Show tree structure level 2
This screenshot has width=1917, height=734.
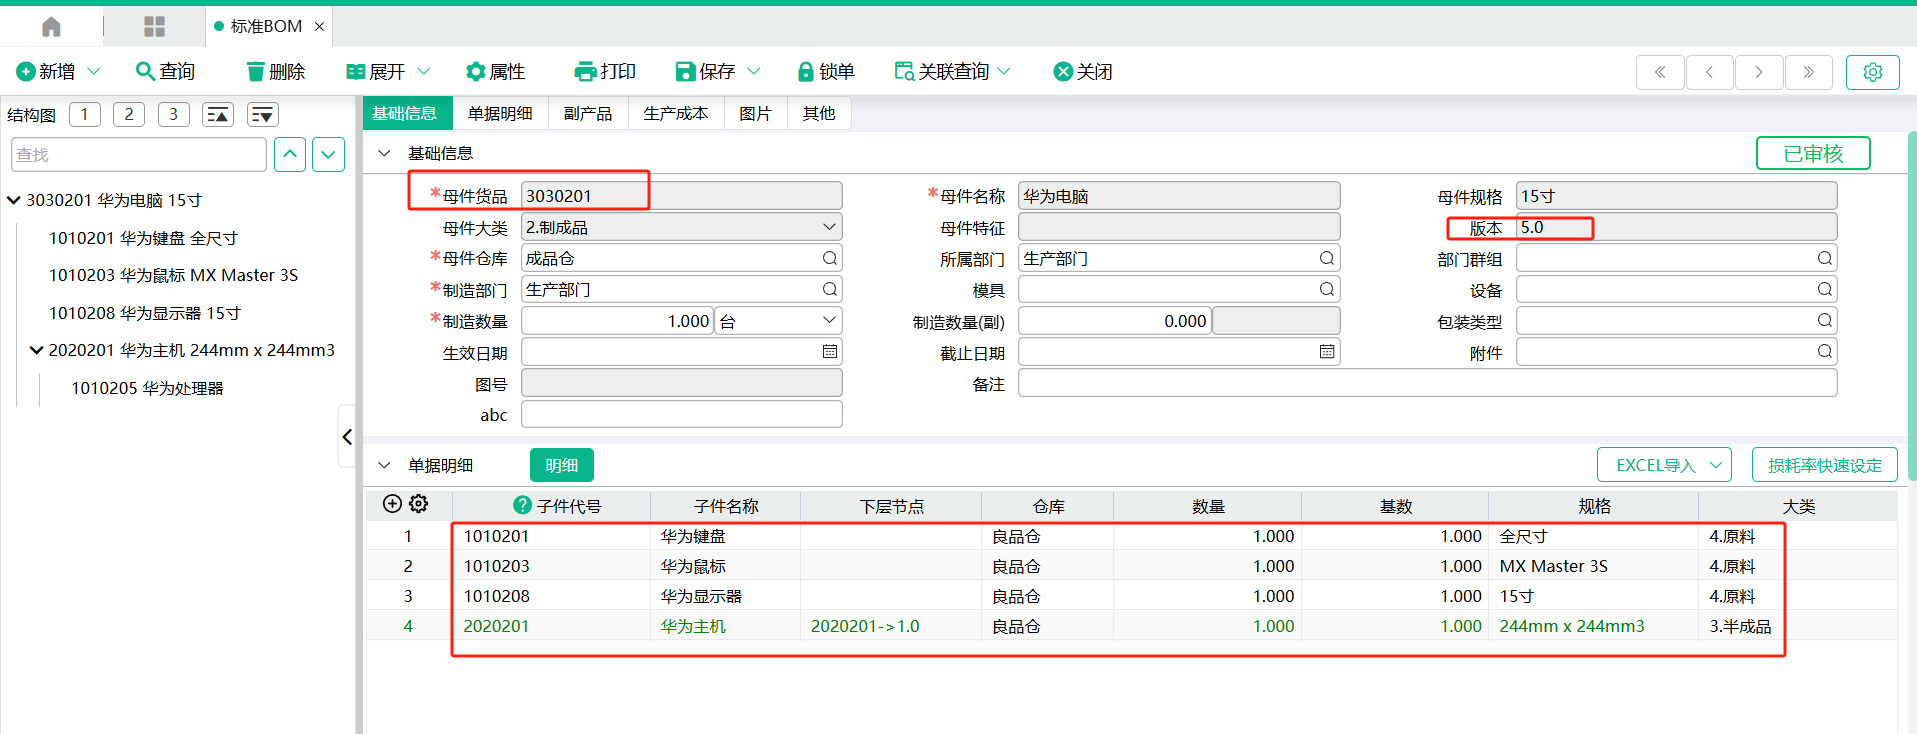129,114
